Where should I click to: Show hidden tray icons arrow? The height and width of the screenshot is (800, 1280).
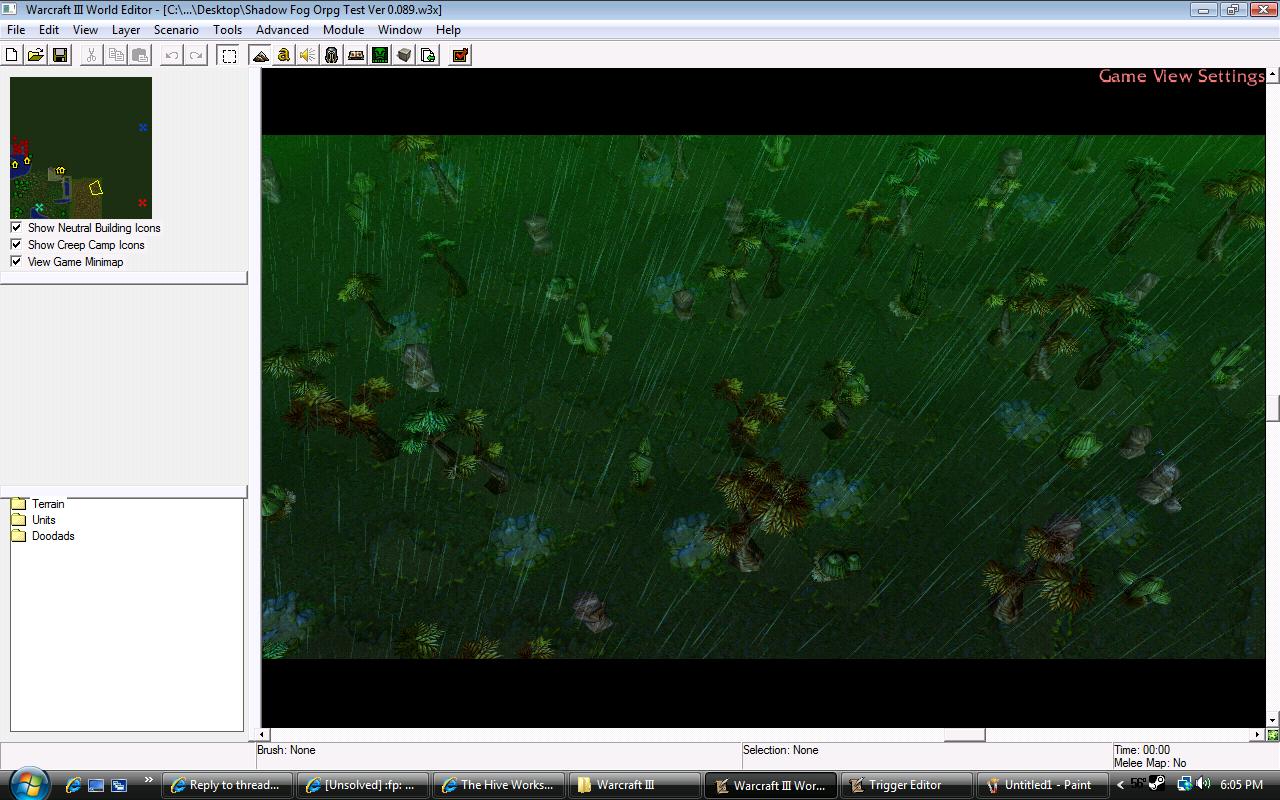coord(1120,785)
